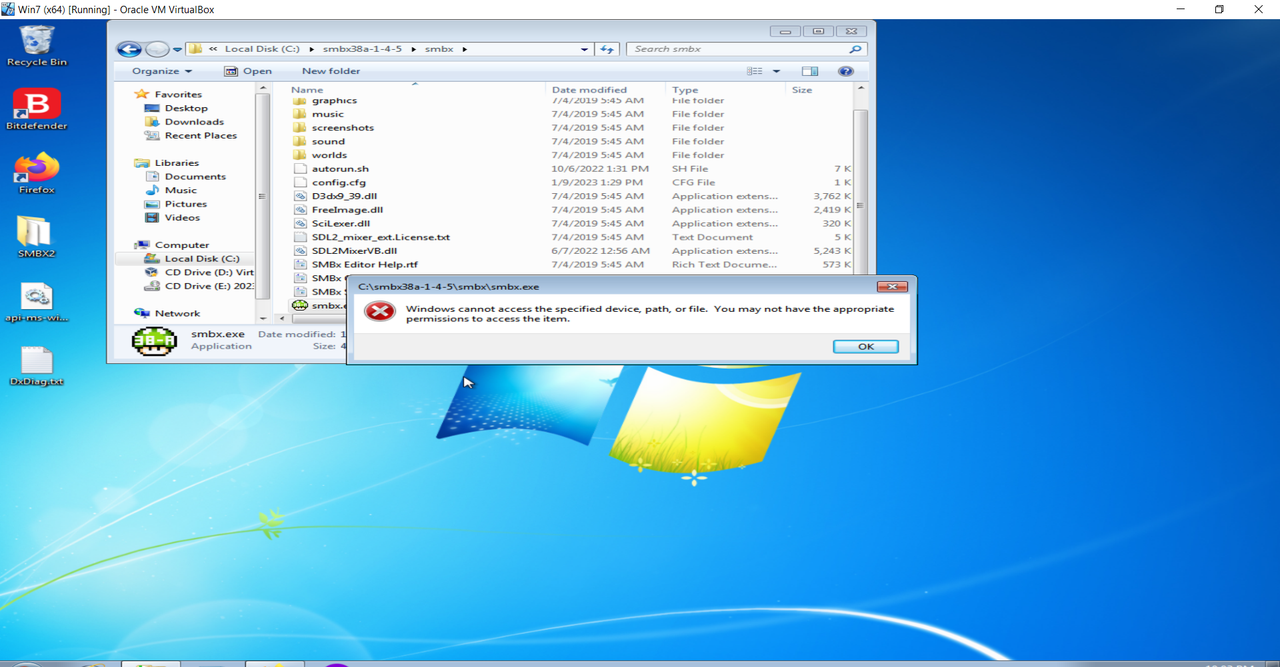Launch Firefox desktop shortcut
Image resolution: width=1280 pixels, height=667 pixels.
[37, 174]
